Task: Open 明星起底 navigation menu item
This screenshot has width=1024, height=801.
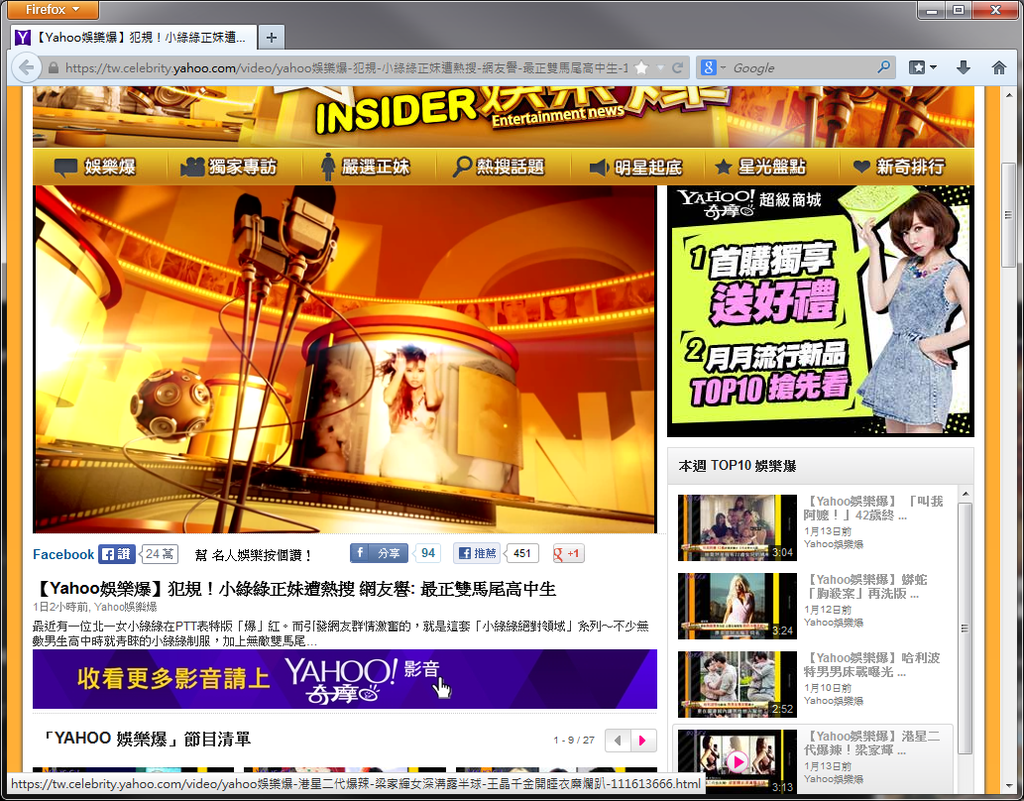Action: pos(635,167)
